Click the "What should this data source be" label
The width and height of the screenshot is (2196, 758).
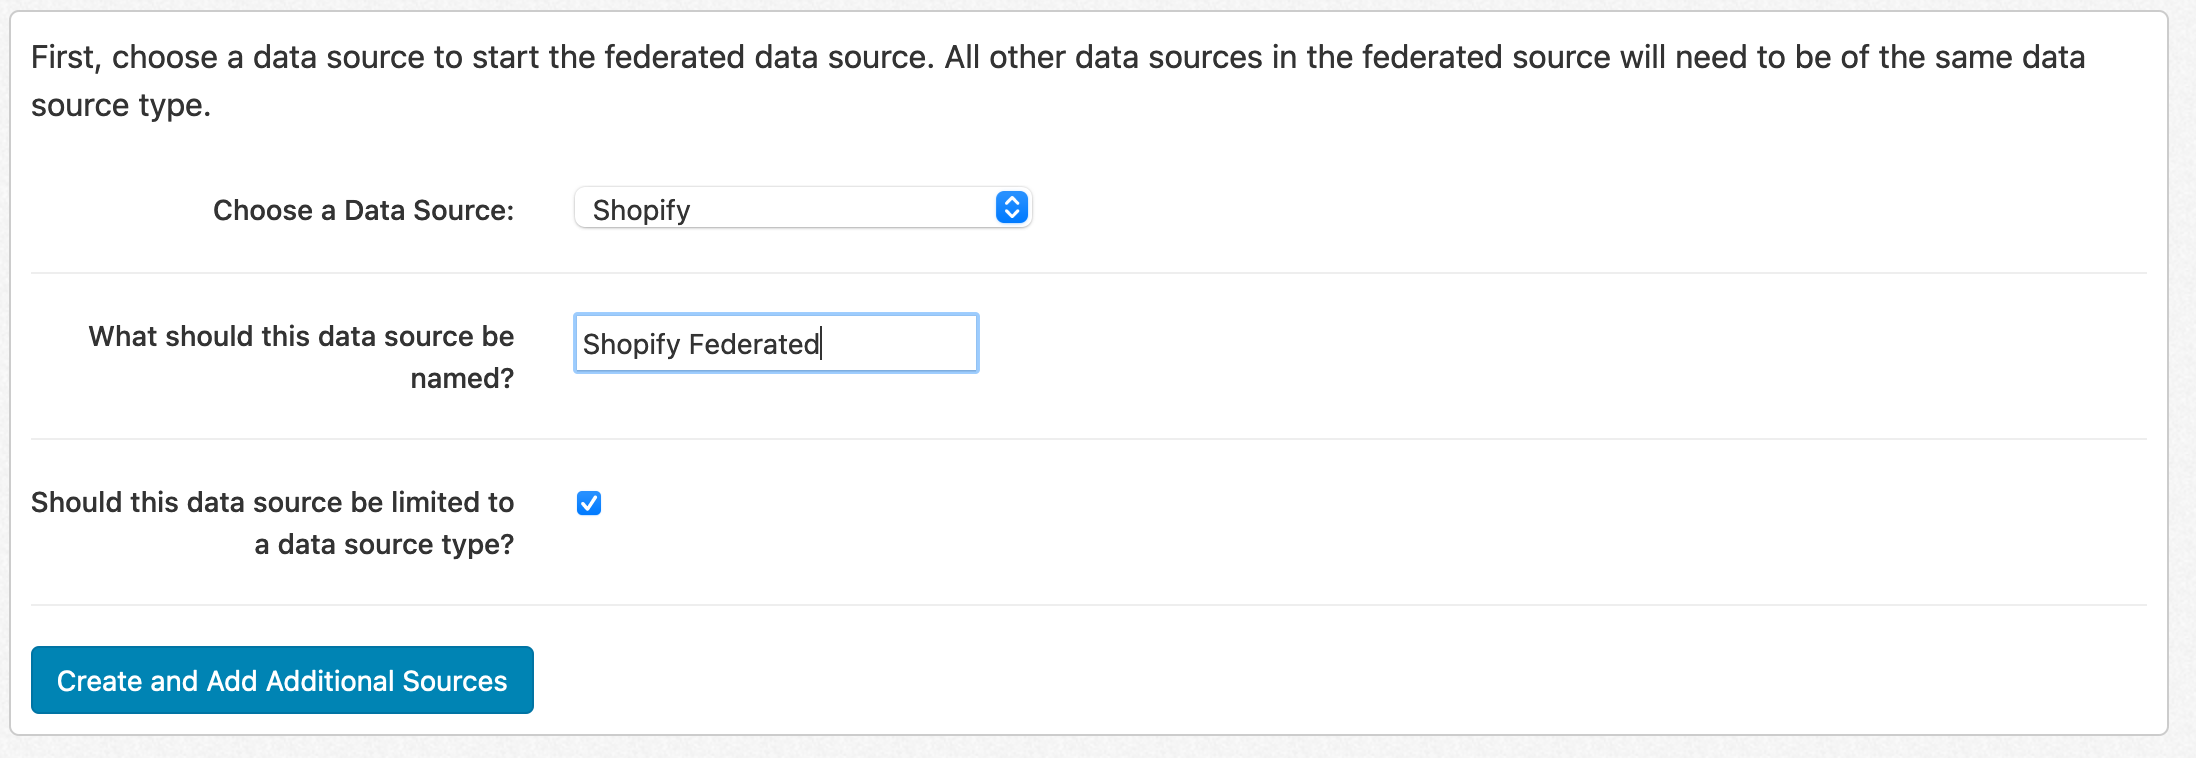pos(301,336)
